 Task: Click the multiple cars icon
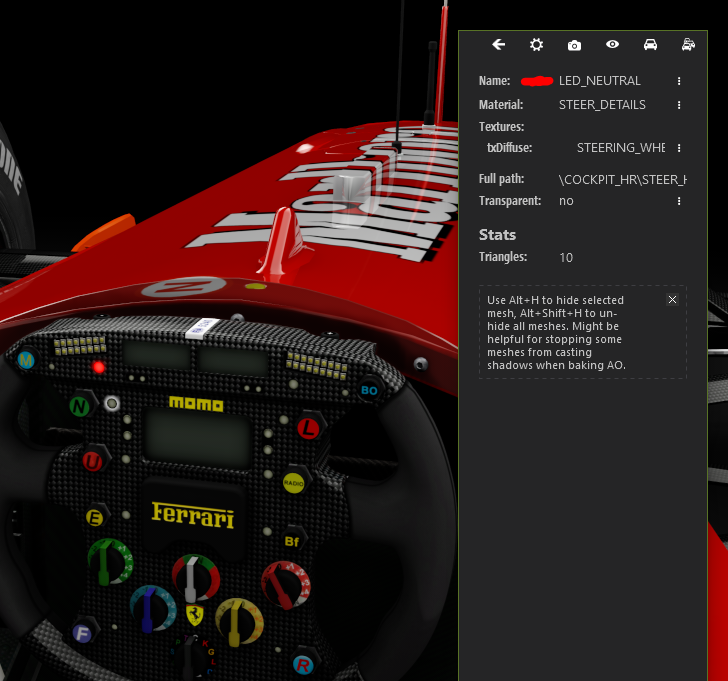click(x=688, y=45)
